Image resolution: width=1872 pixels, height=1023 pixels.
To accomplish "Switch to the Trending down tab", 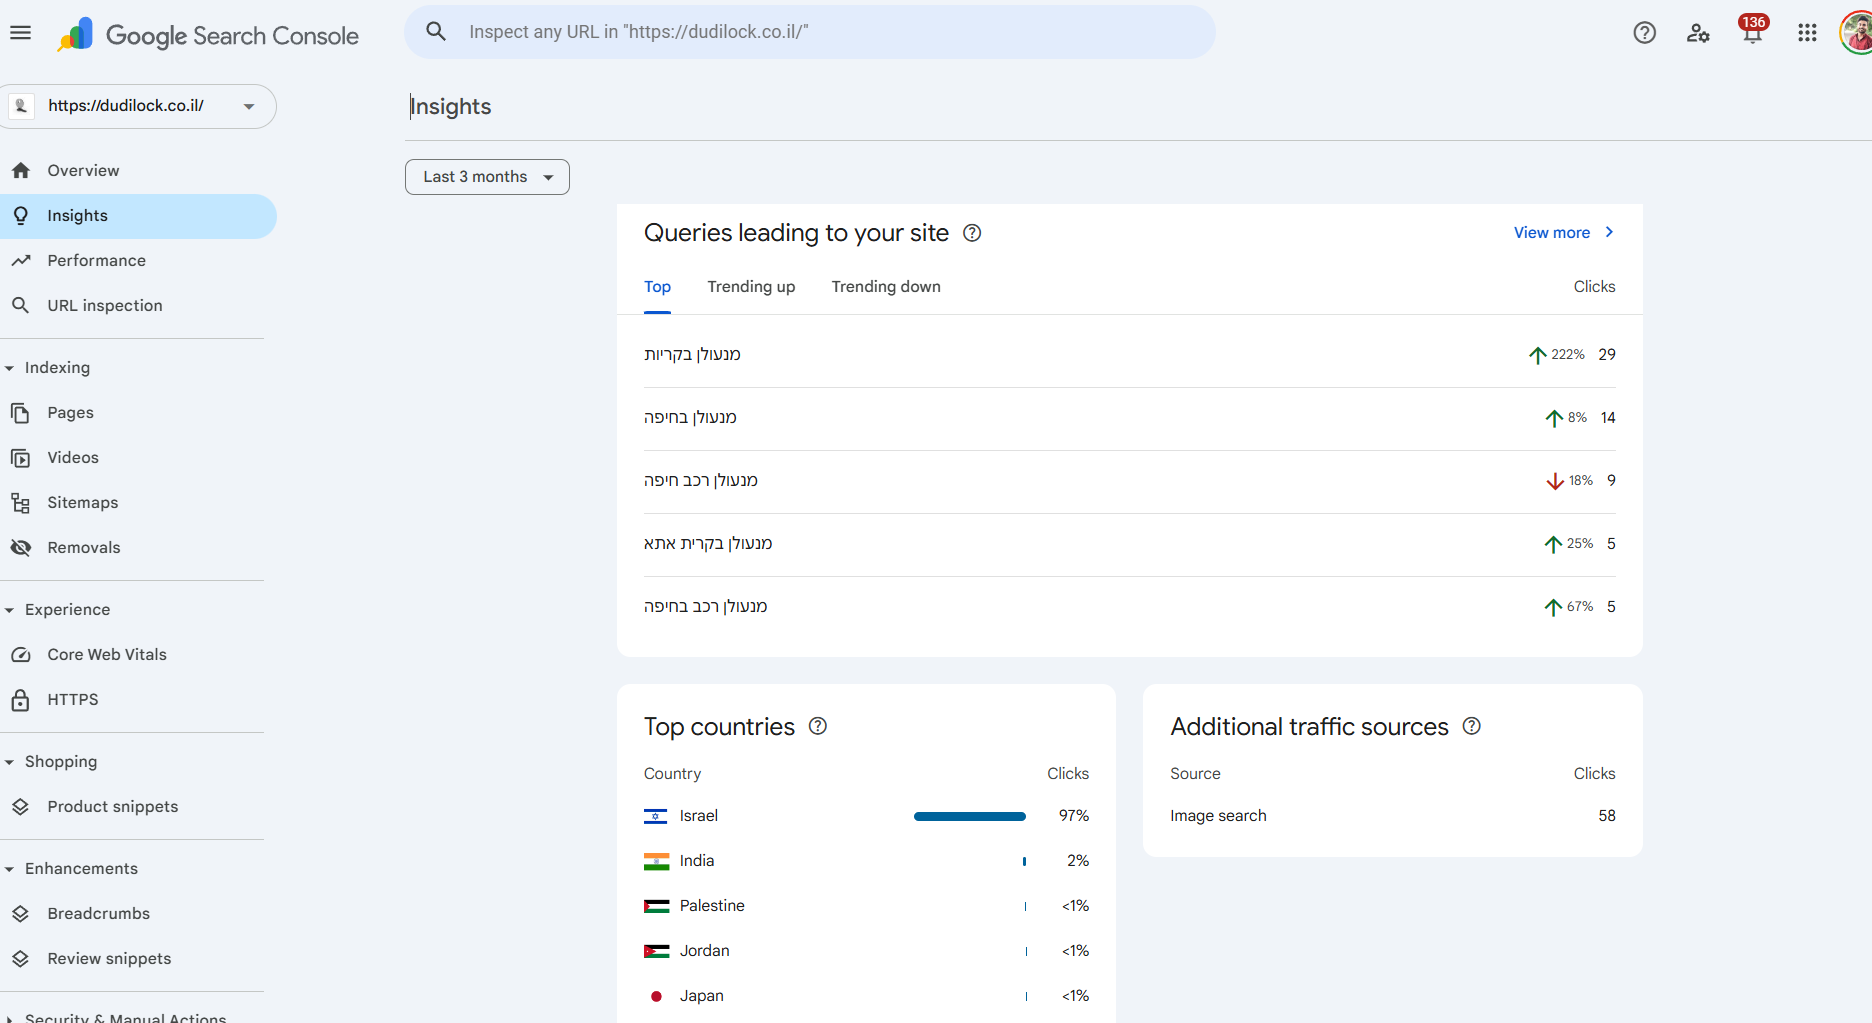I will 885,287.
